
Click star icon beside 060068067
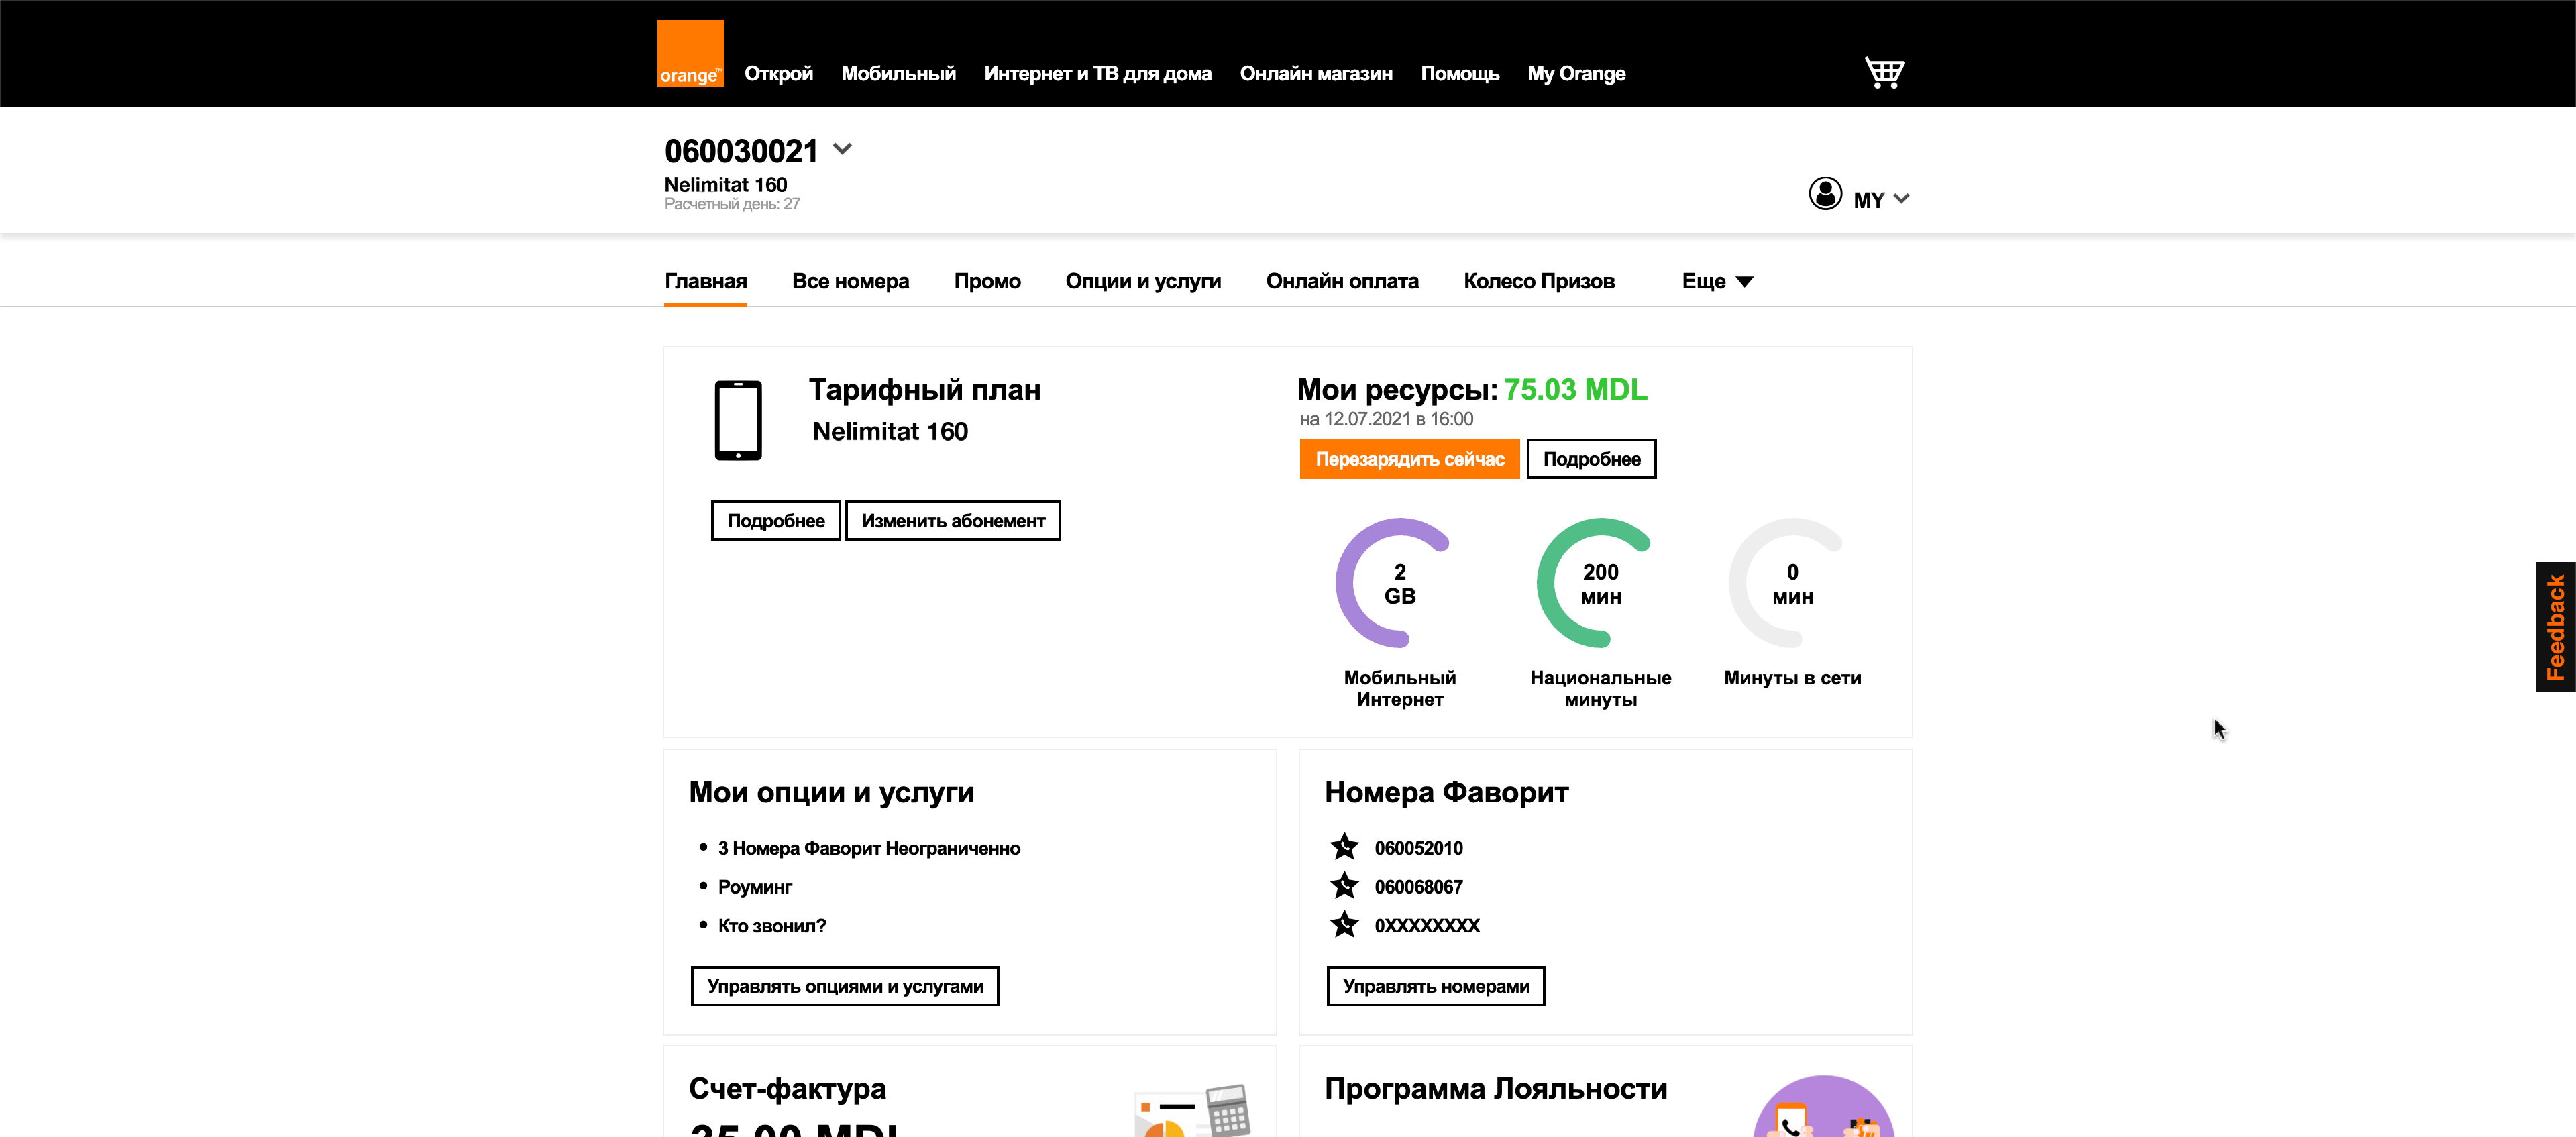pos(1344,886)
